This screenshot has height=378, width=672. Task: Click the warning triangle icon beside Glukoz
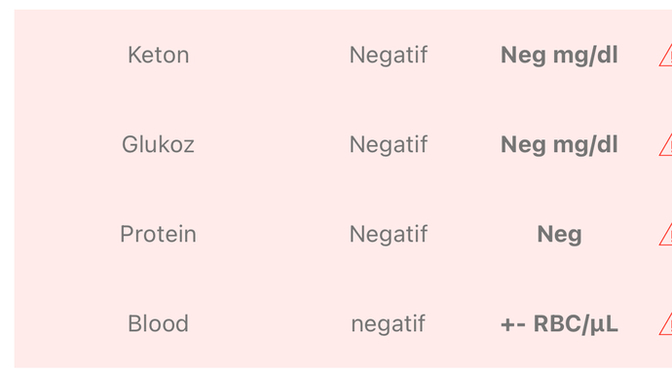(x=666, y=145)
